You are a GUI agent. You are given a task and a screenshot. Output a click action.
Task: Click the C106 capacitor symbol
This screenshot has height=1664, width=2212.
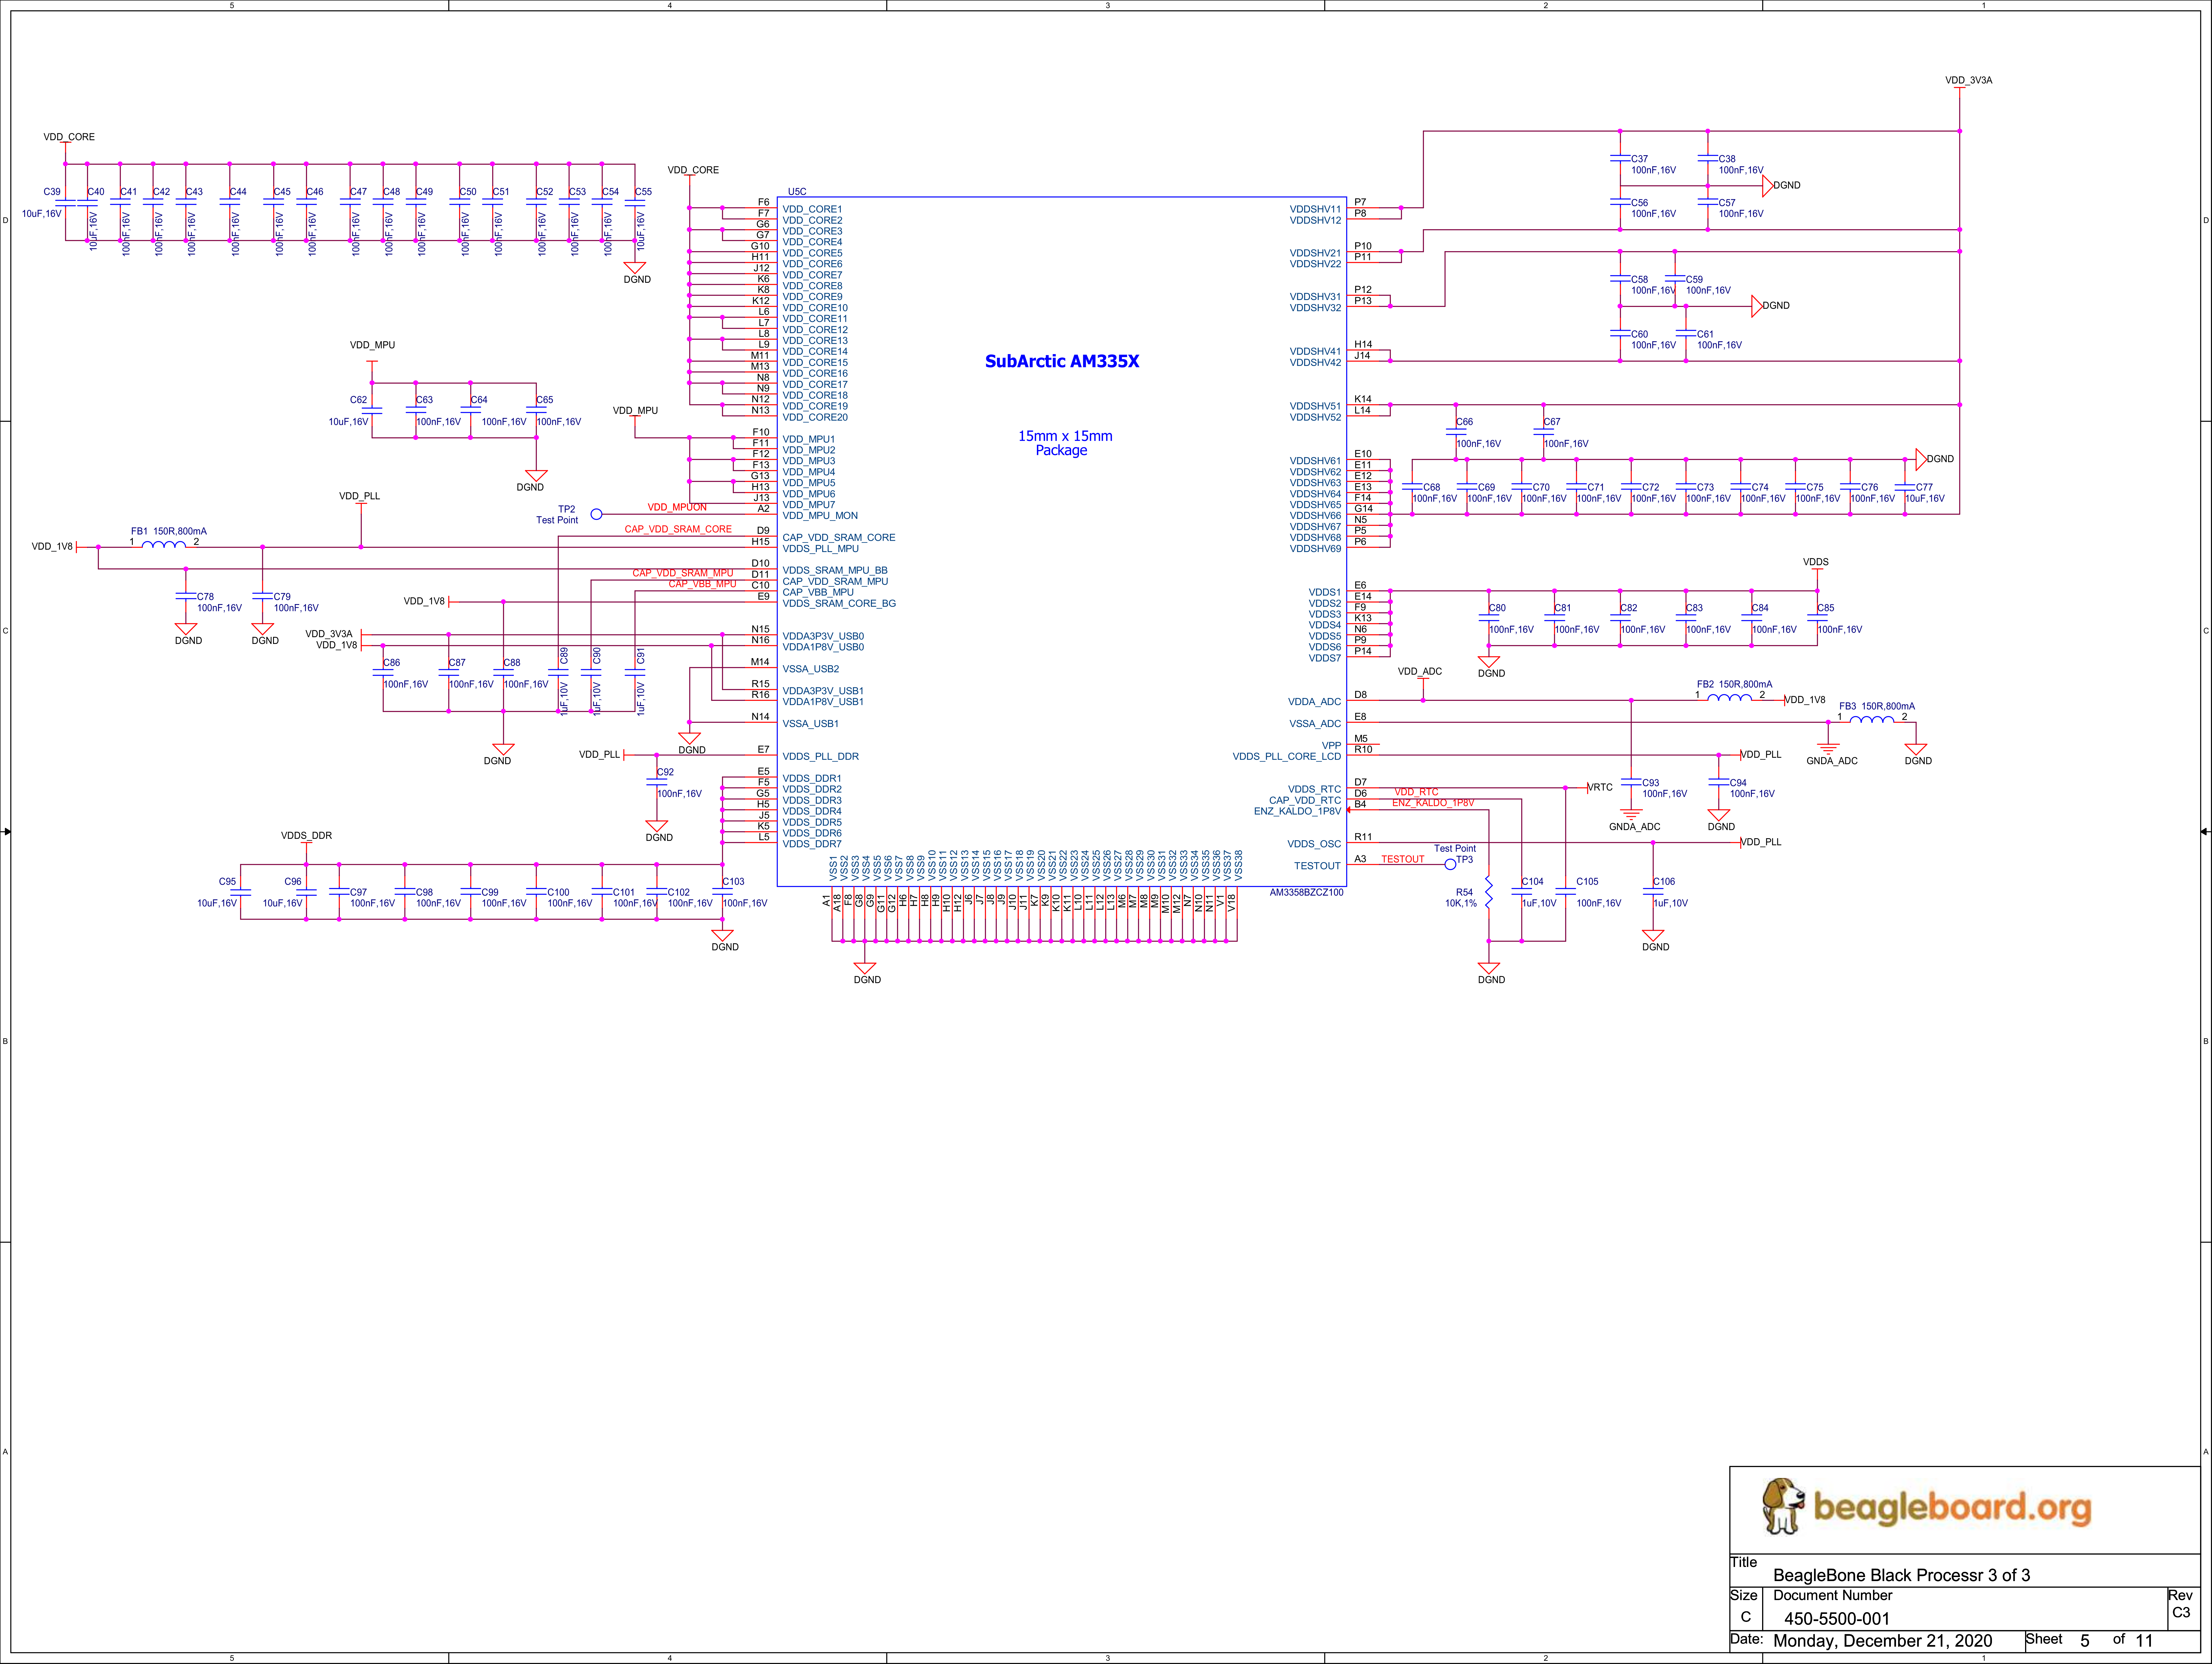coord(1653,891)
